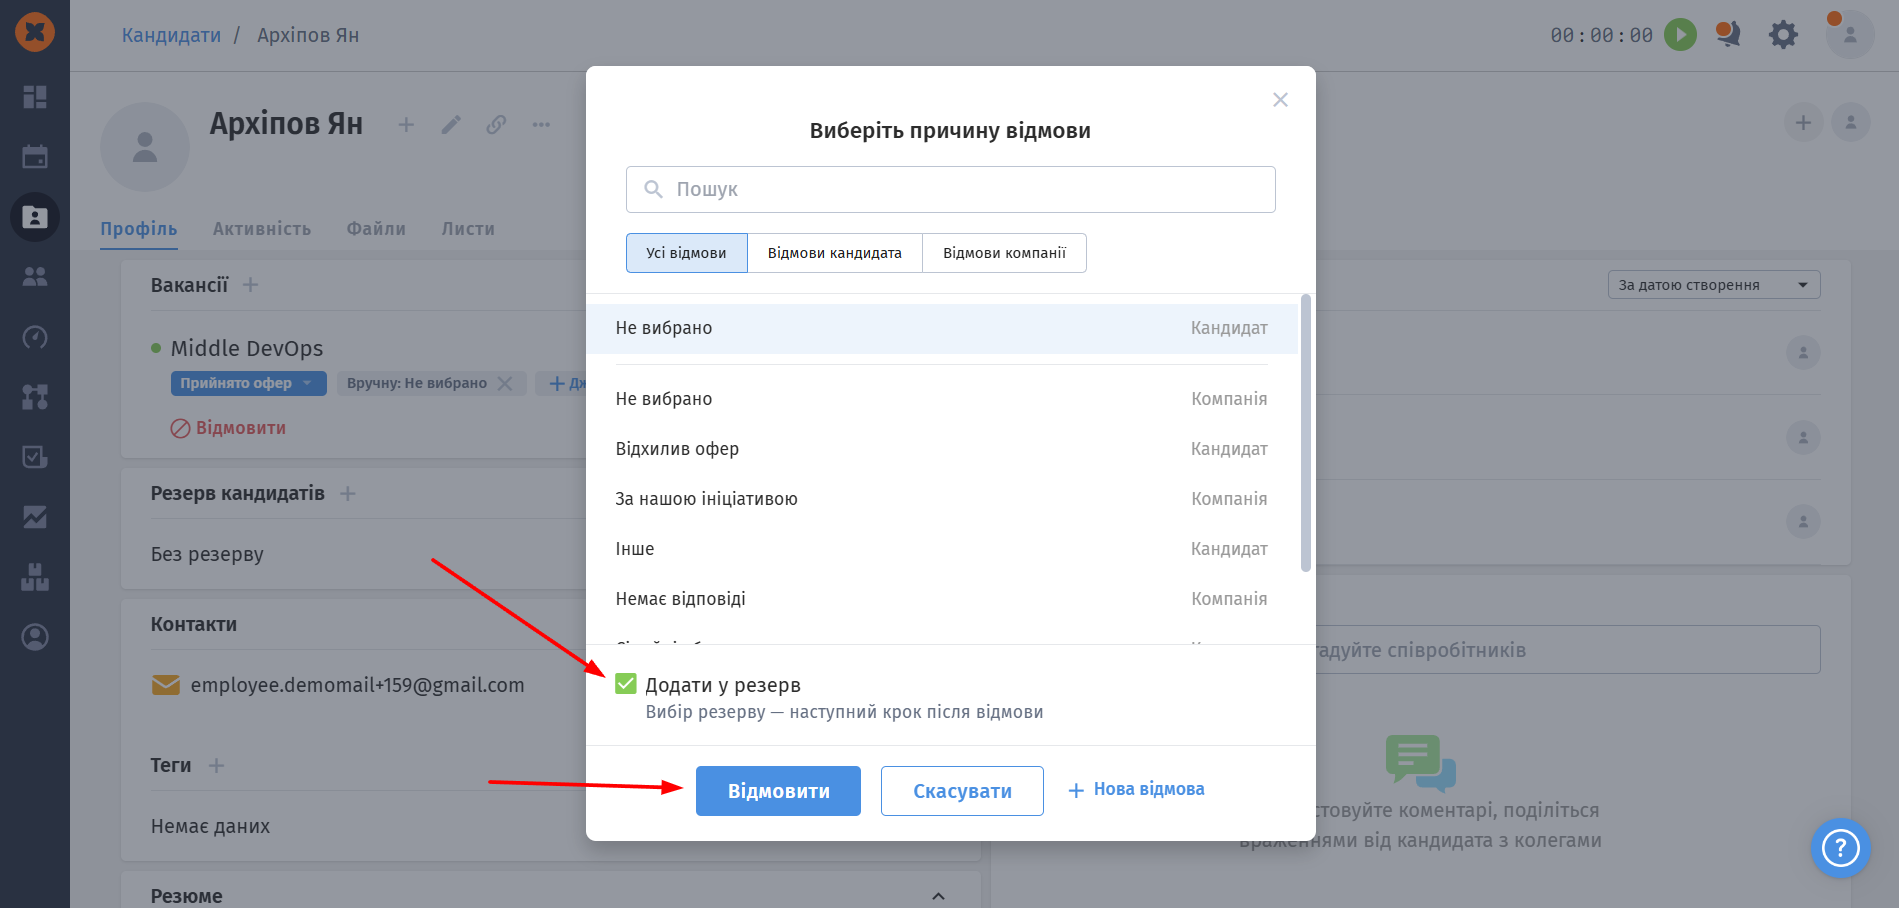
Task: Confirm with the Відмовити button
Action: tap(778, 791)
